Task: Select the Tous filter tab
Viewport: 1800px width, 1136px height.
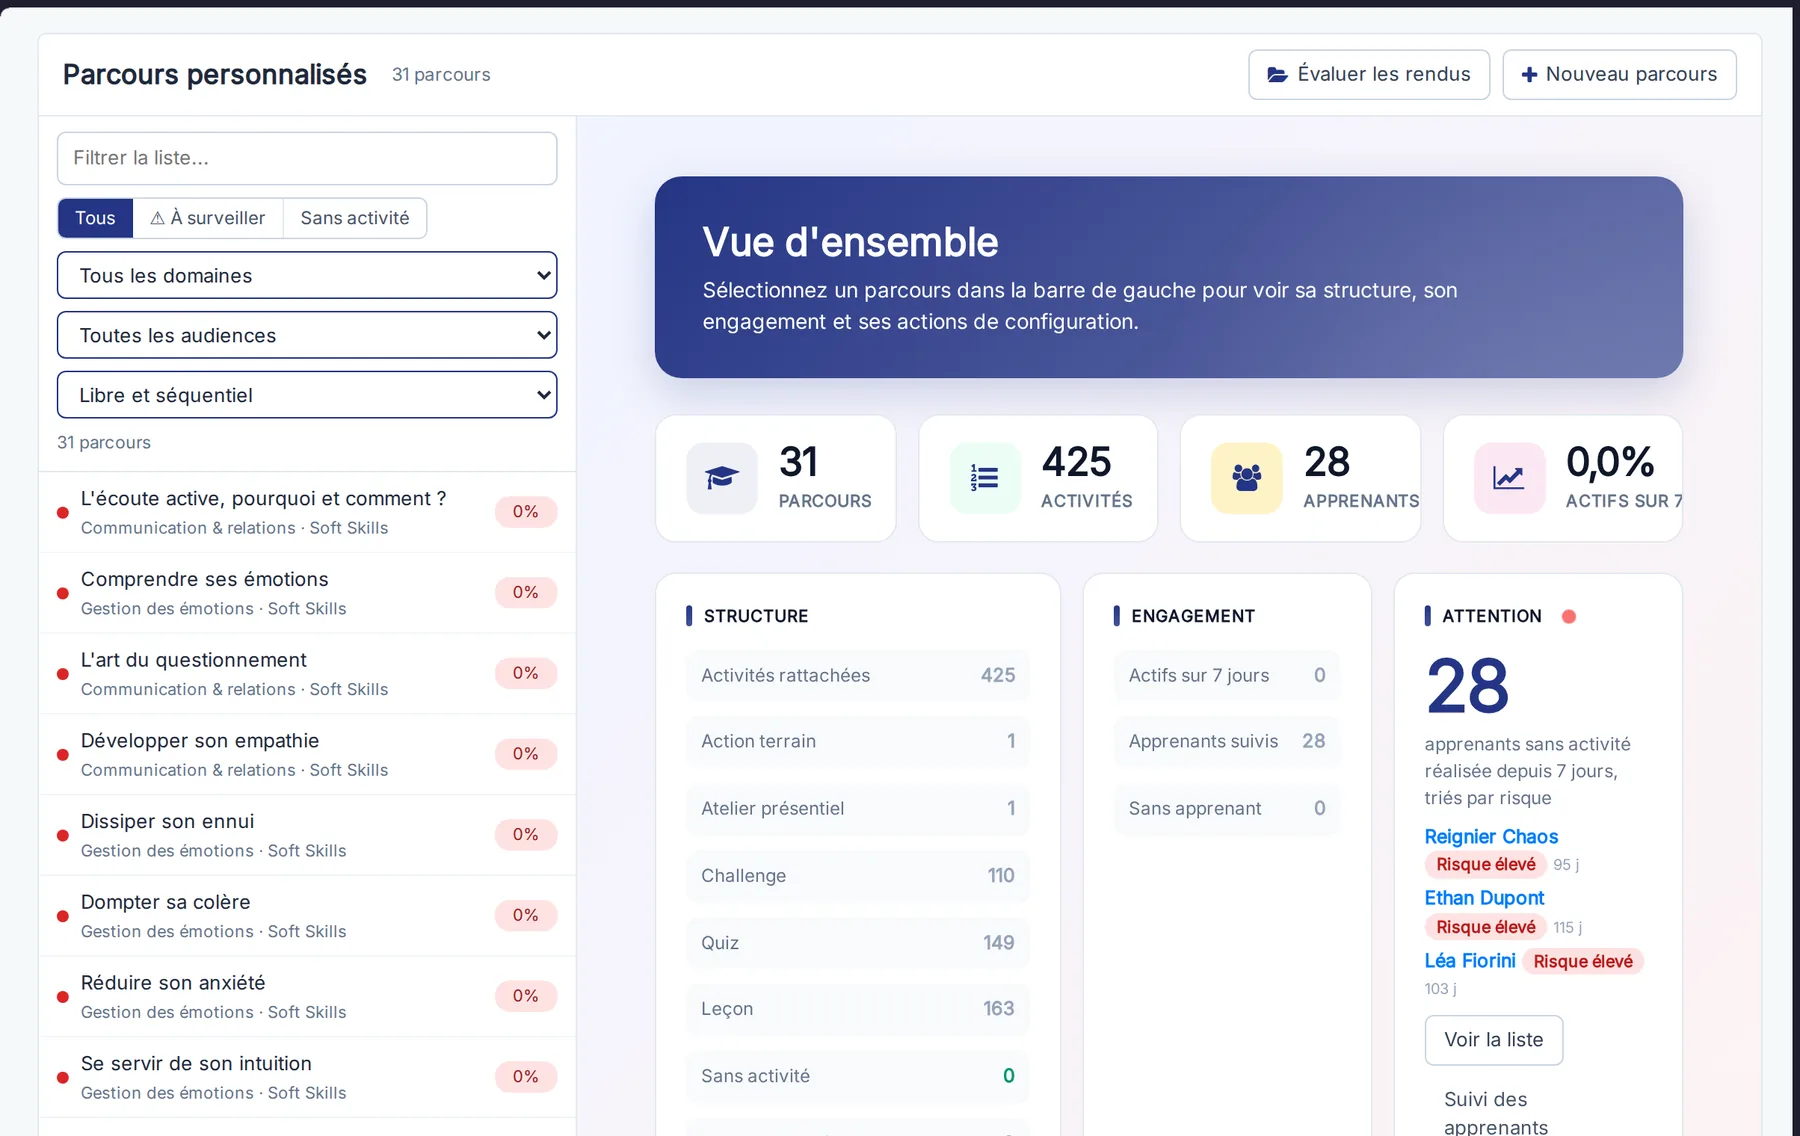Action: (x=95, y=218)
